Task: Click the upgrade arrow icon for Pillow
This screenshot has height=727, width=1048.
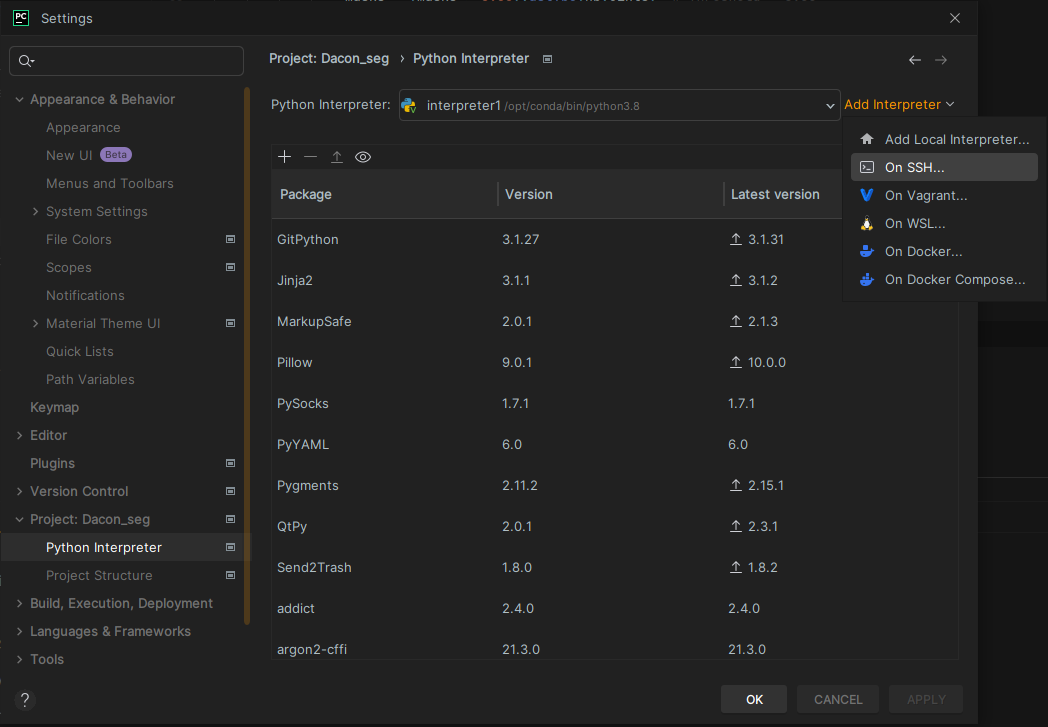Action: point(736,362)
